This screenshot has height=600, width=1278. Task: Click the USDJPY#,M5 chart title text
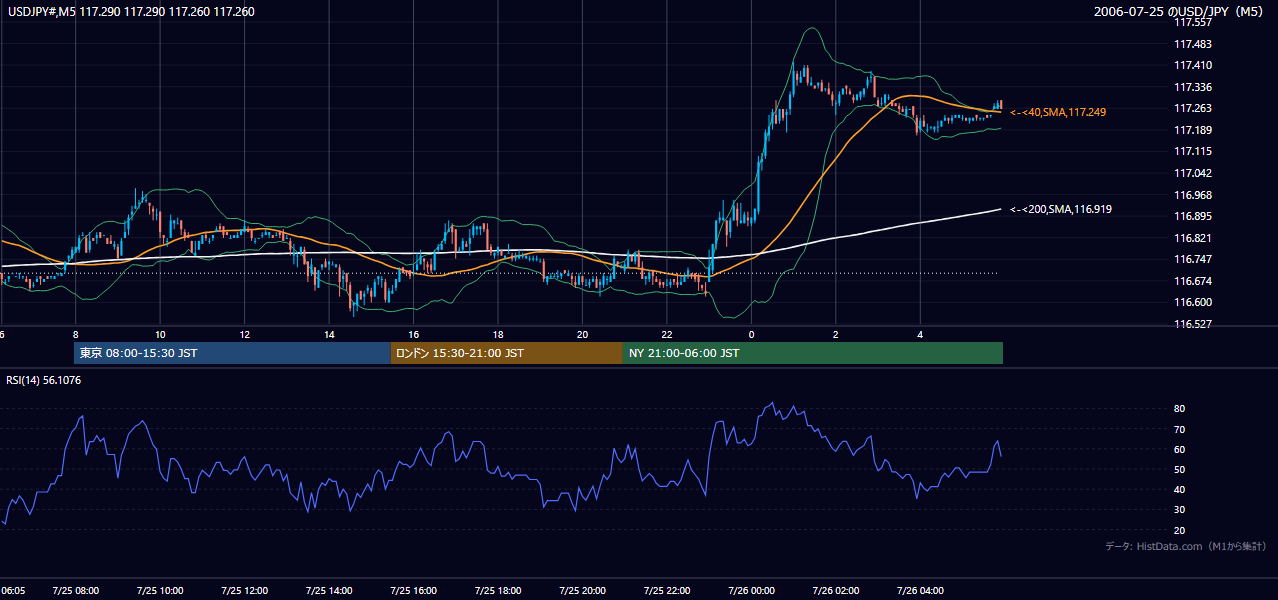tap(131, 12)
